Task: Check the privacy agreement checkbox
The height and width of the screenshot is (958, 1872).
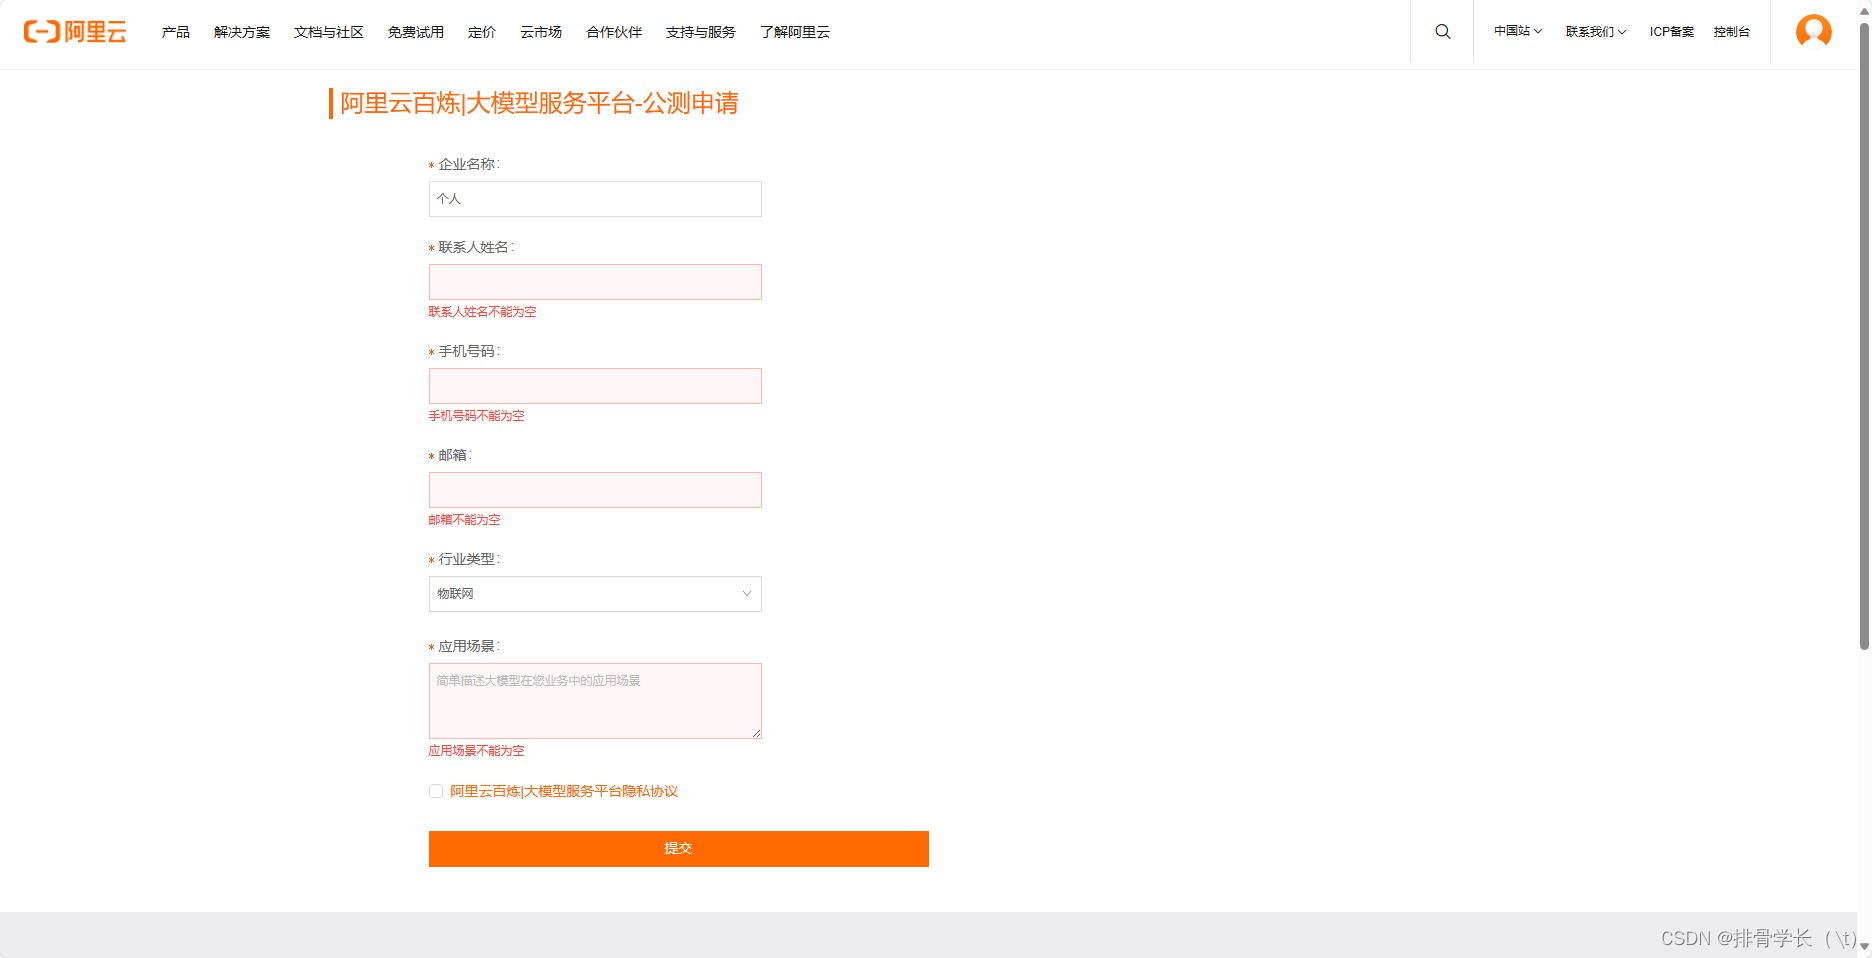Action: coord(436,791)
